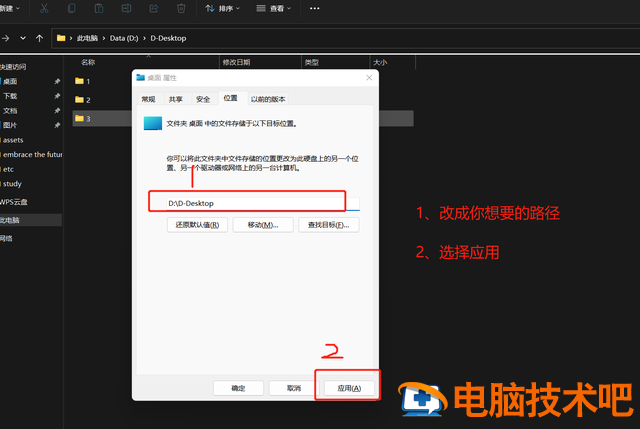Sort by the 大小 column header
The width and height of the screenshot is (640, 429).
[x=380, y=62]
